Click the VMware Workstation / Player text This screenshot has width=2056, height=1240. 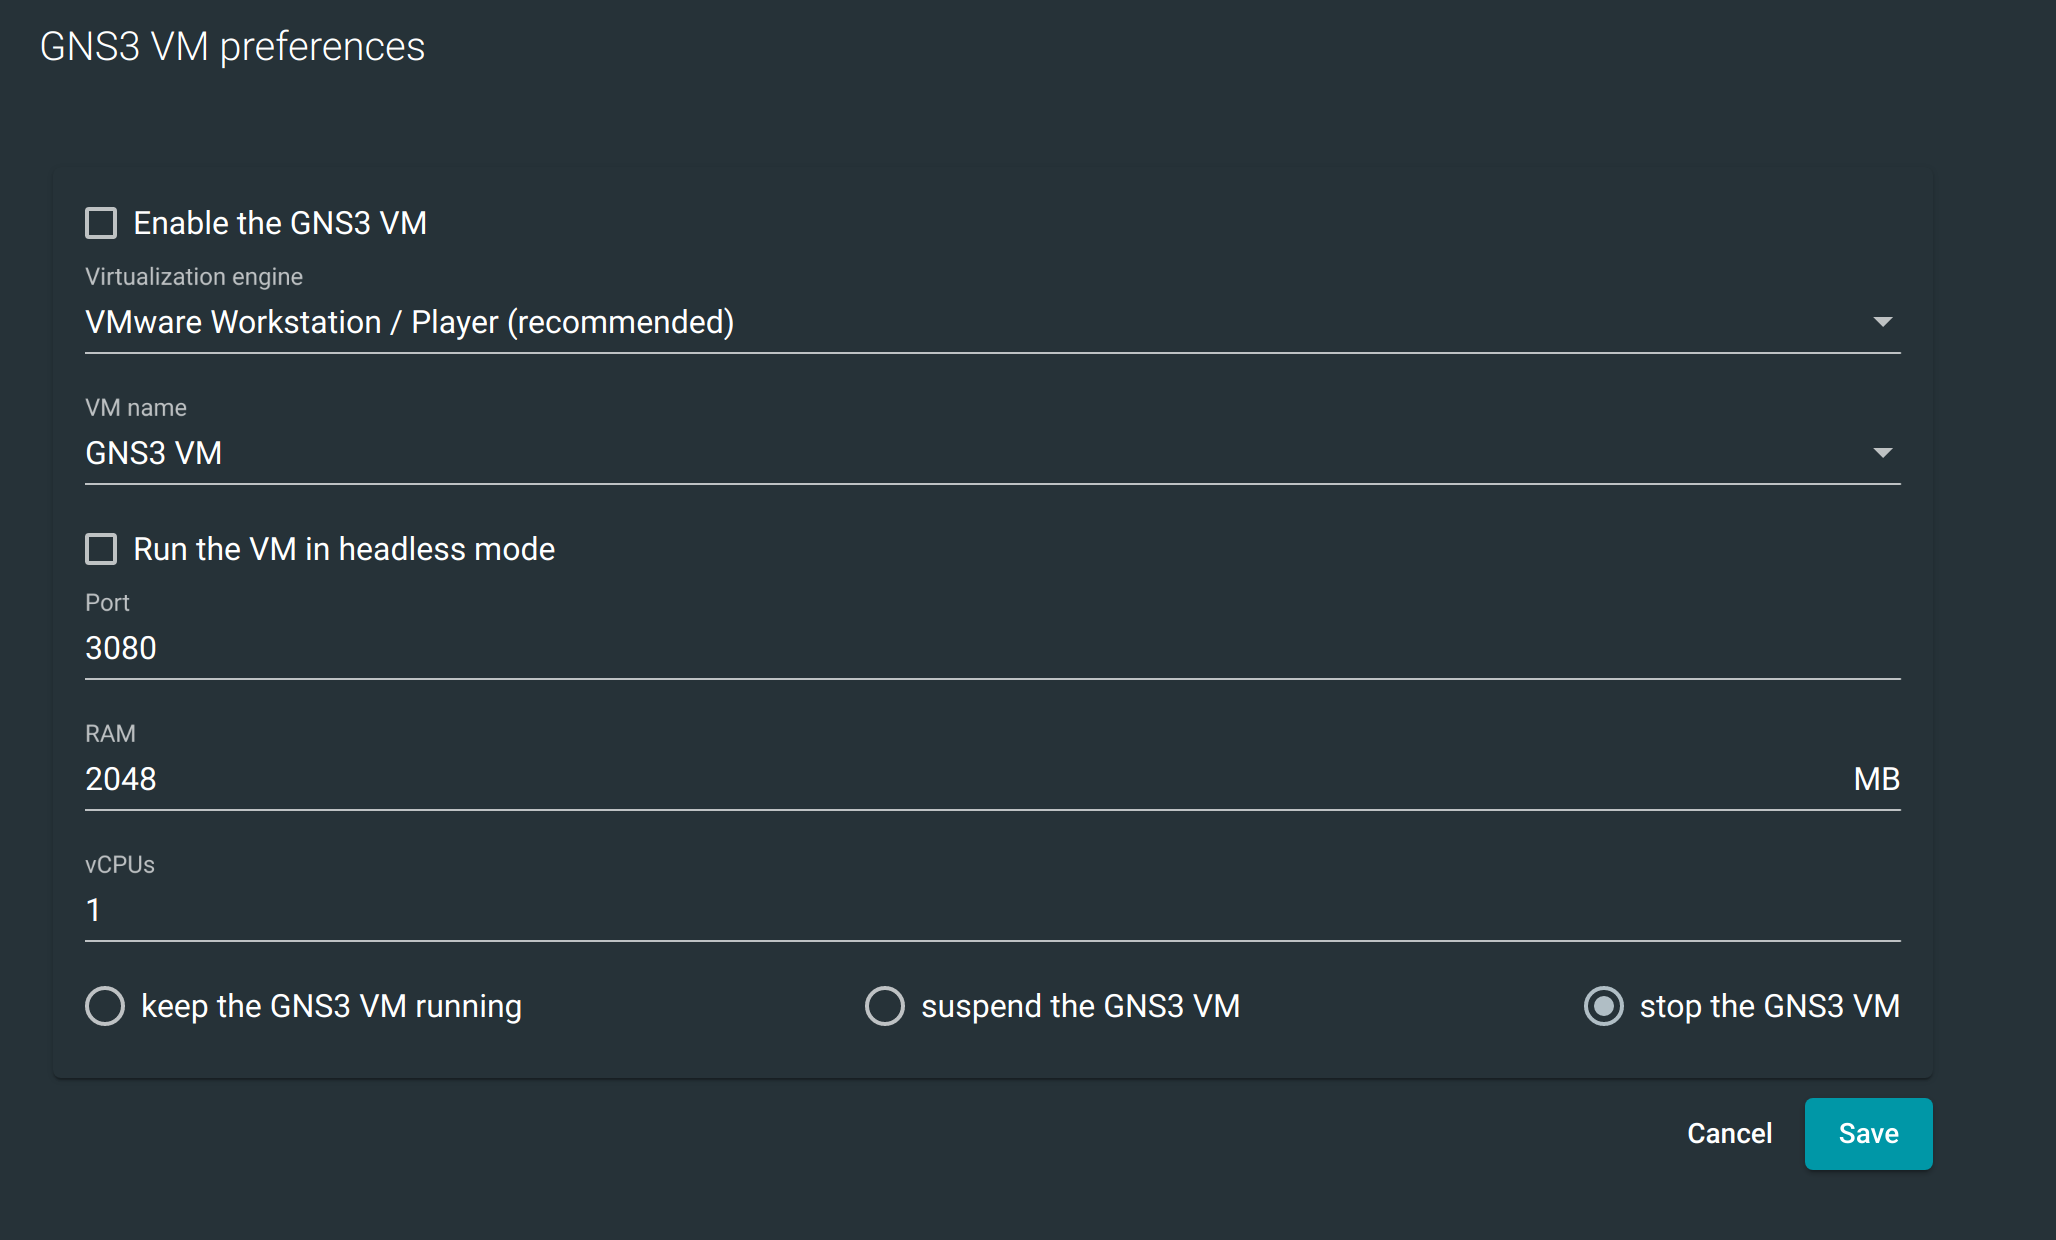point(409,322)
